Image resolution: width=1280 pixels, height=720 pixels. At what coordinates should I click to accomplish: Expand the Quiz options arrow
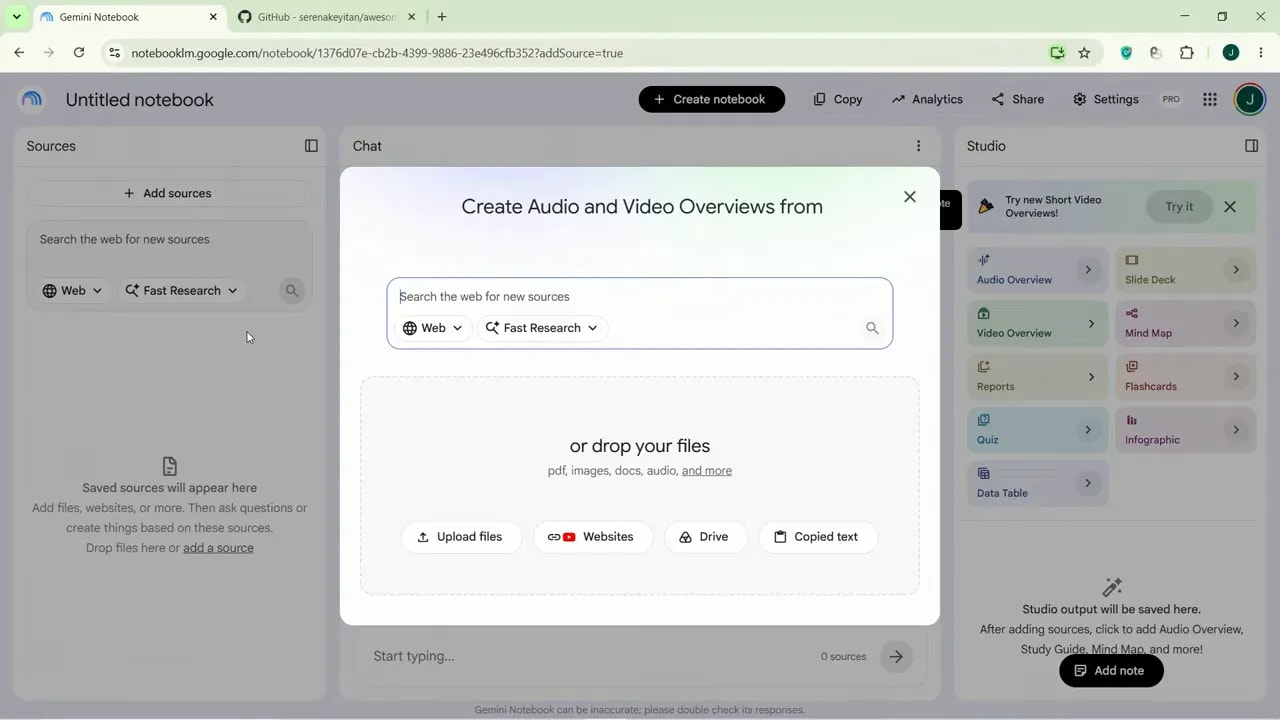coord(1088,430)
